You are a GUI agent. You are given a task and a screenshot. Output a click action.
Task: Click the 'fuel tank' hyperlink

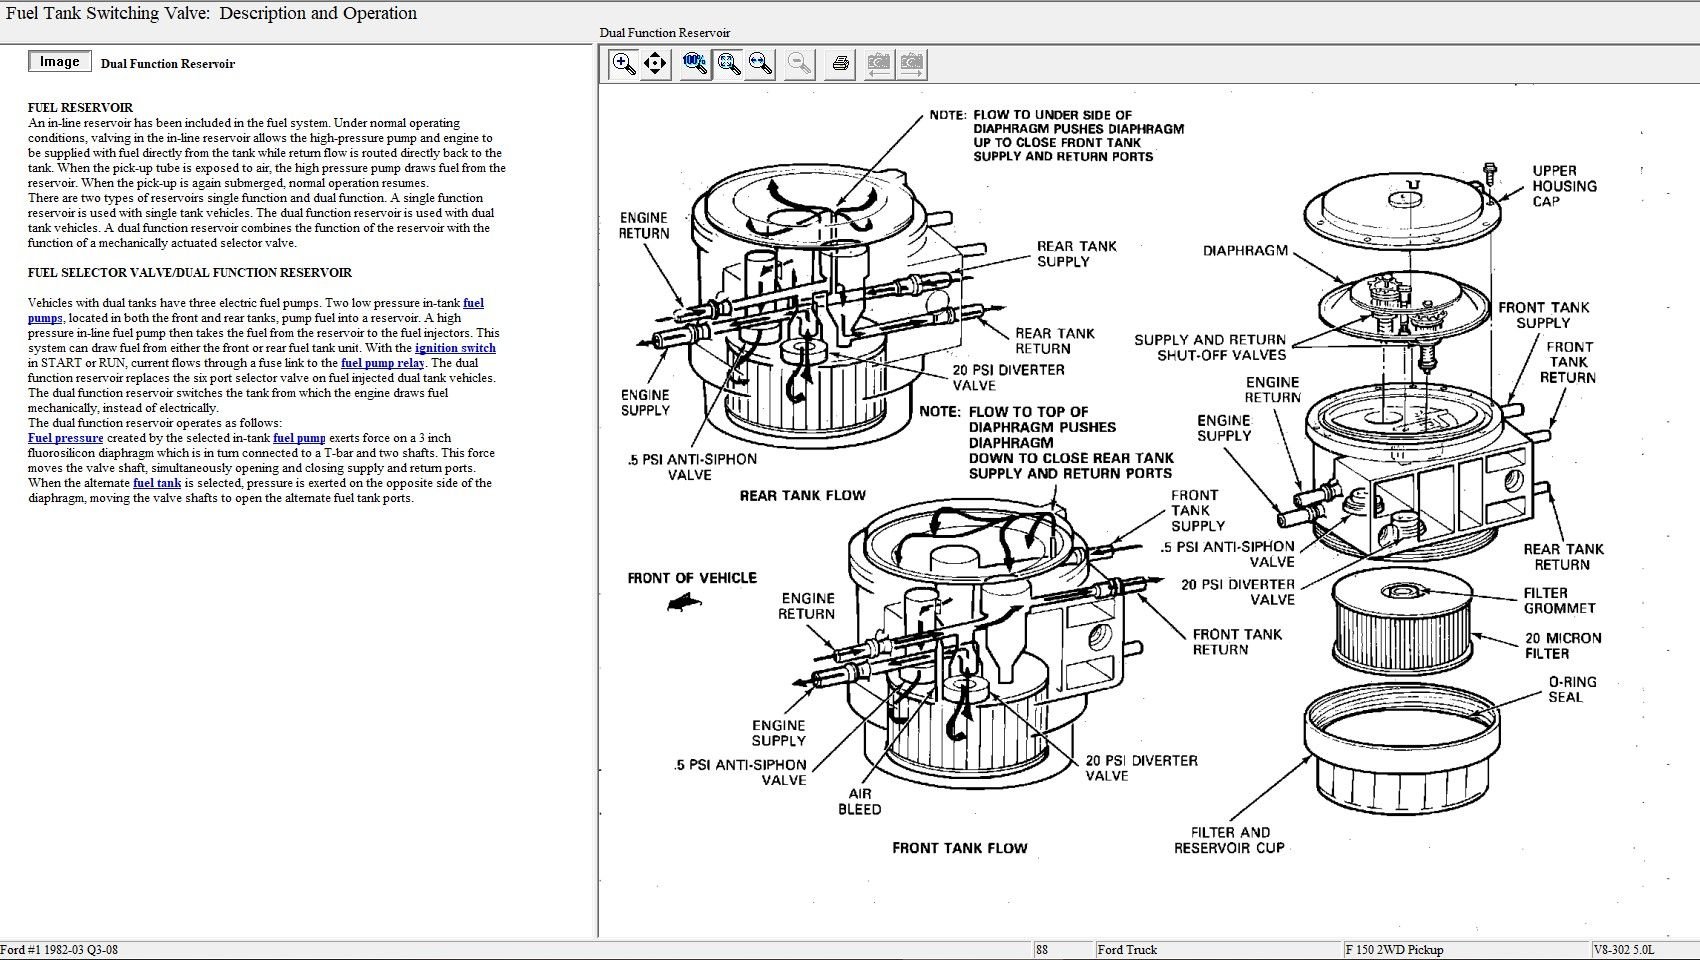157,483
